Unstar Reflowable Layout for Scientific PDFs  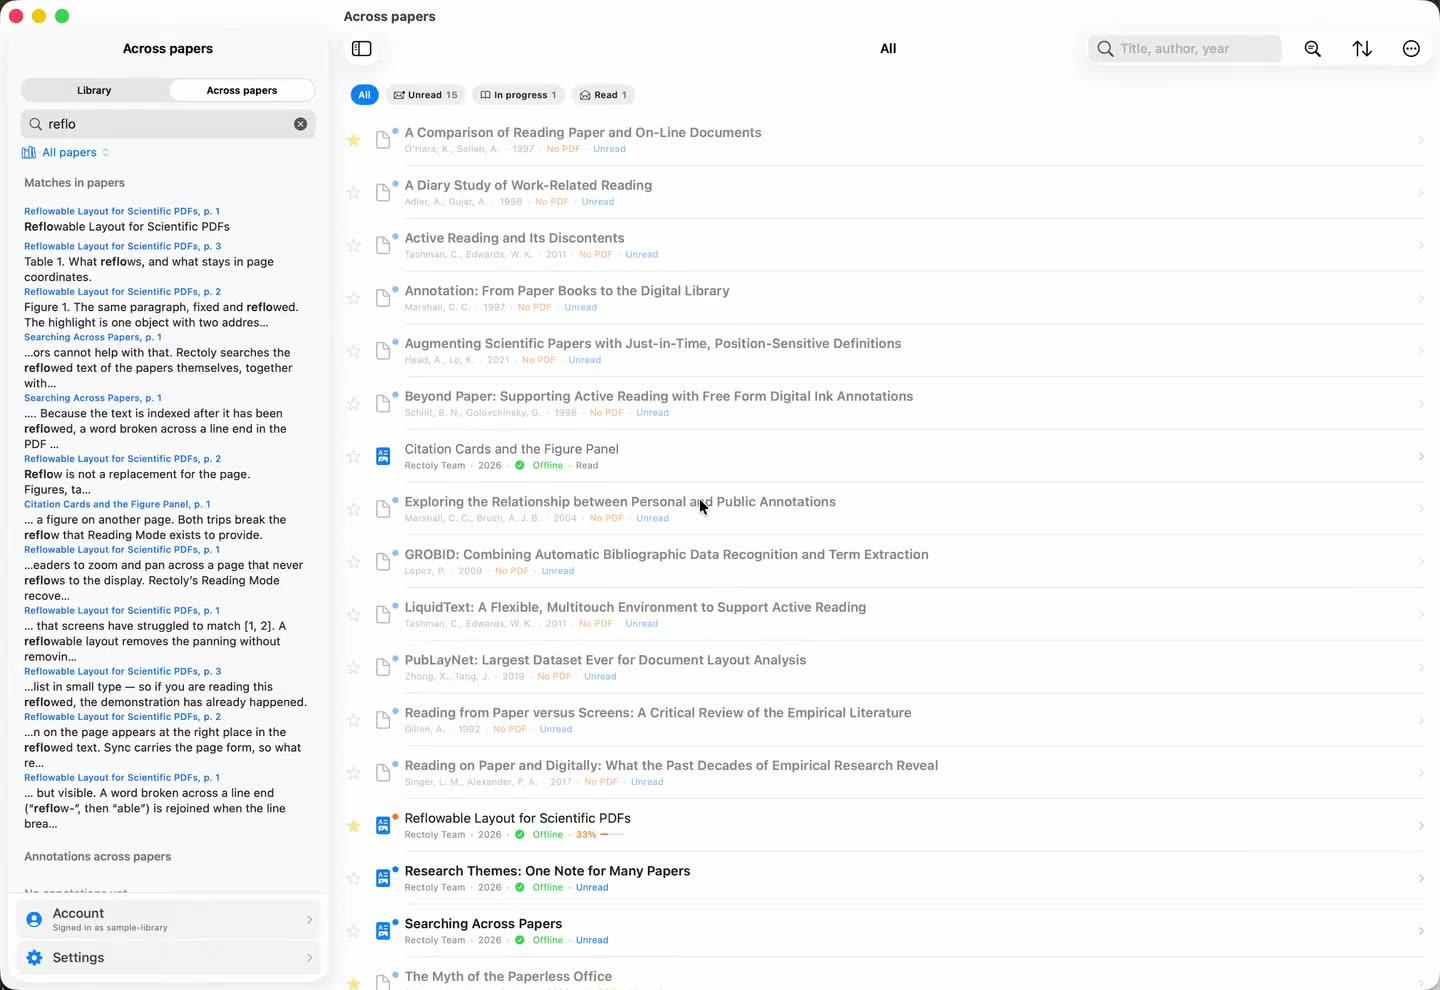[x=353, y=826]
